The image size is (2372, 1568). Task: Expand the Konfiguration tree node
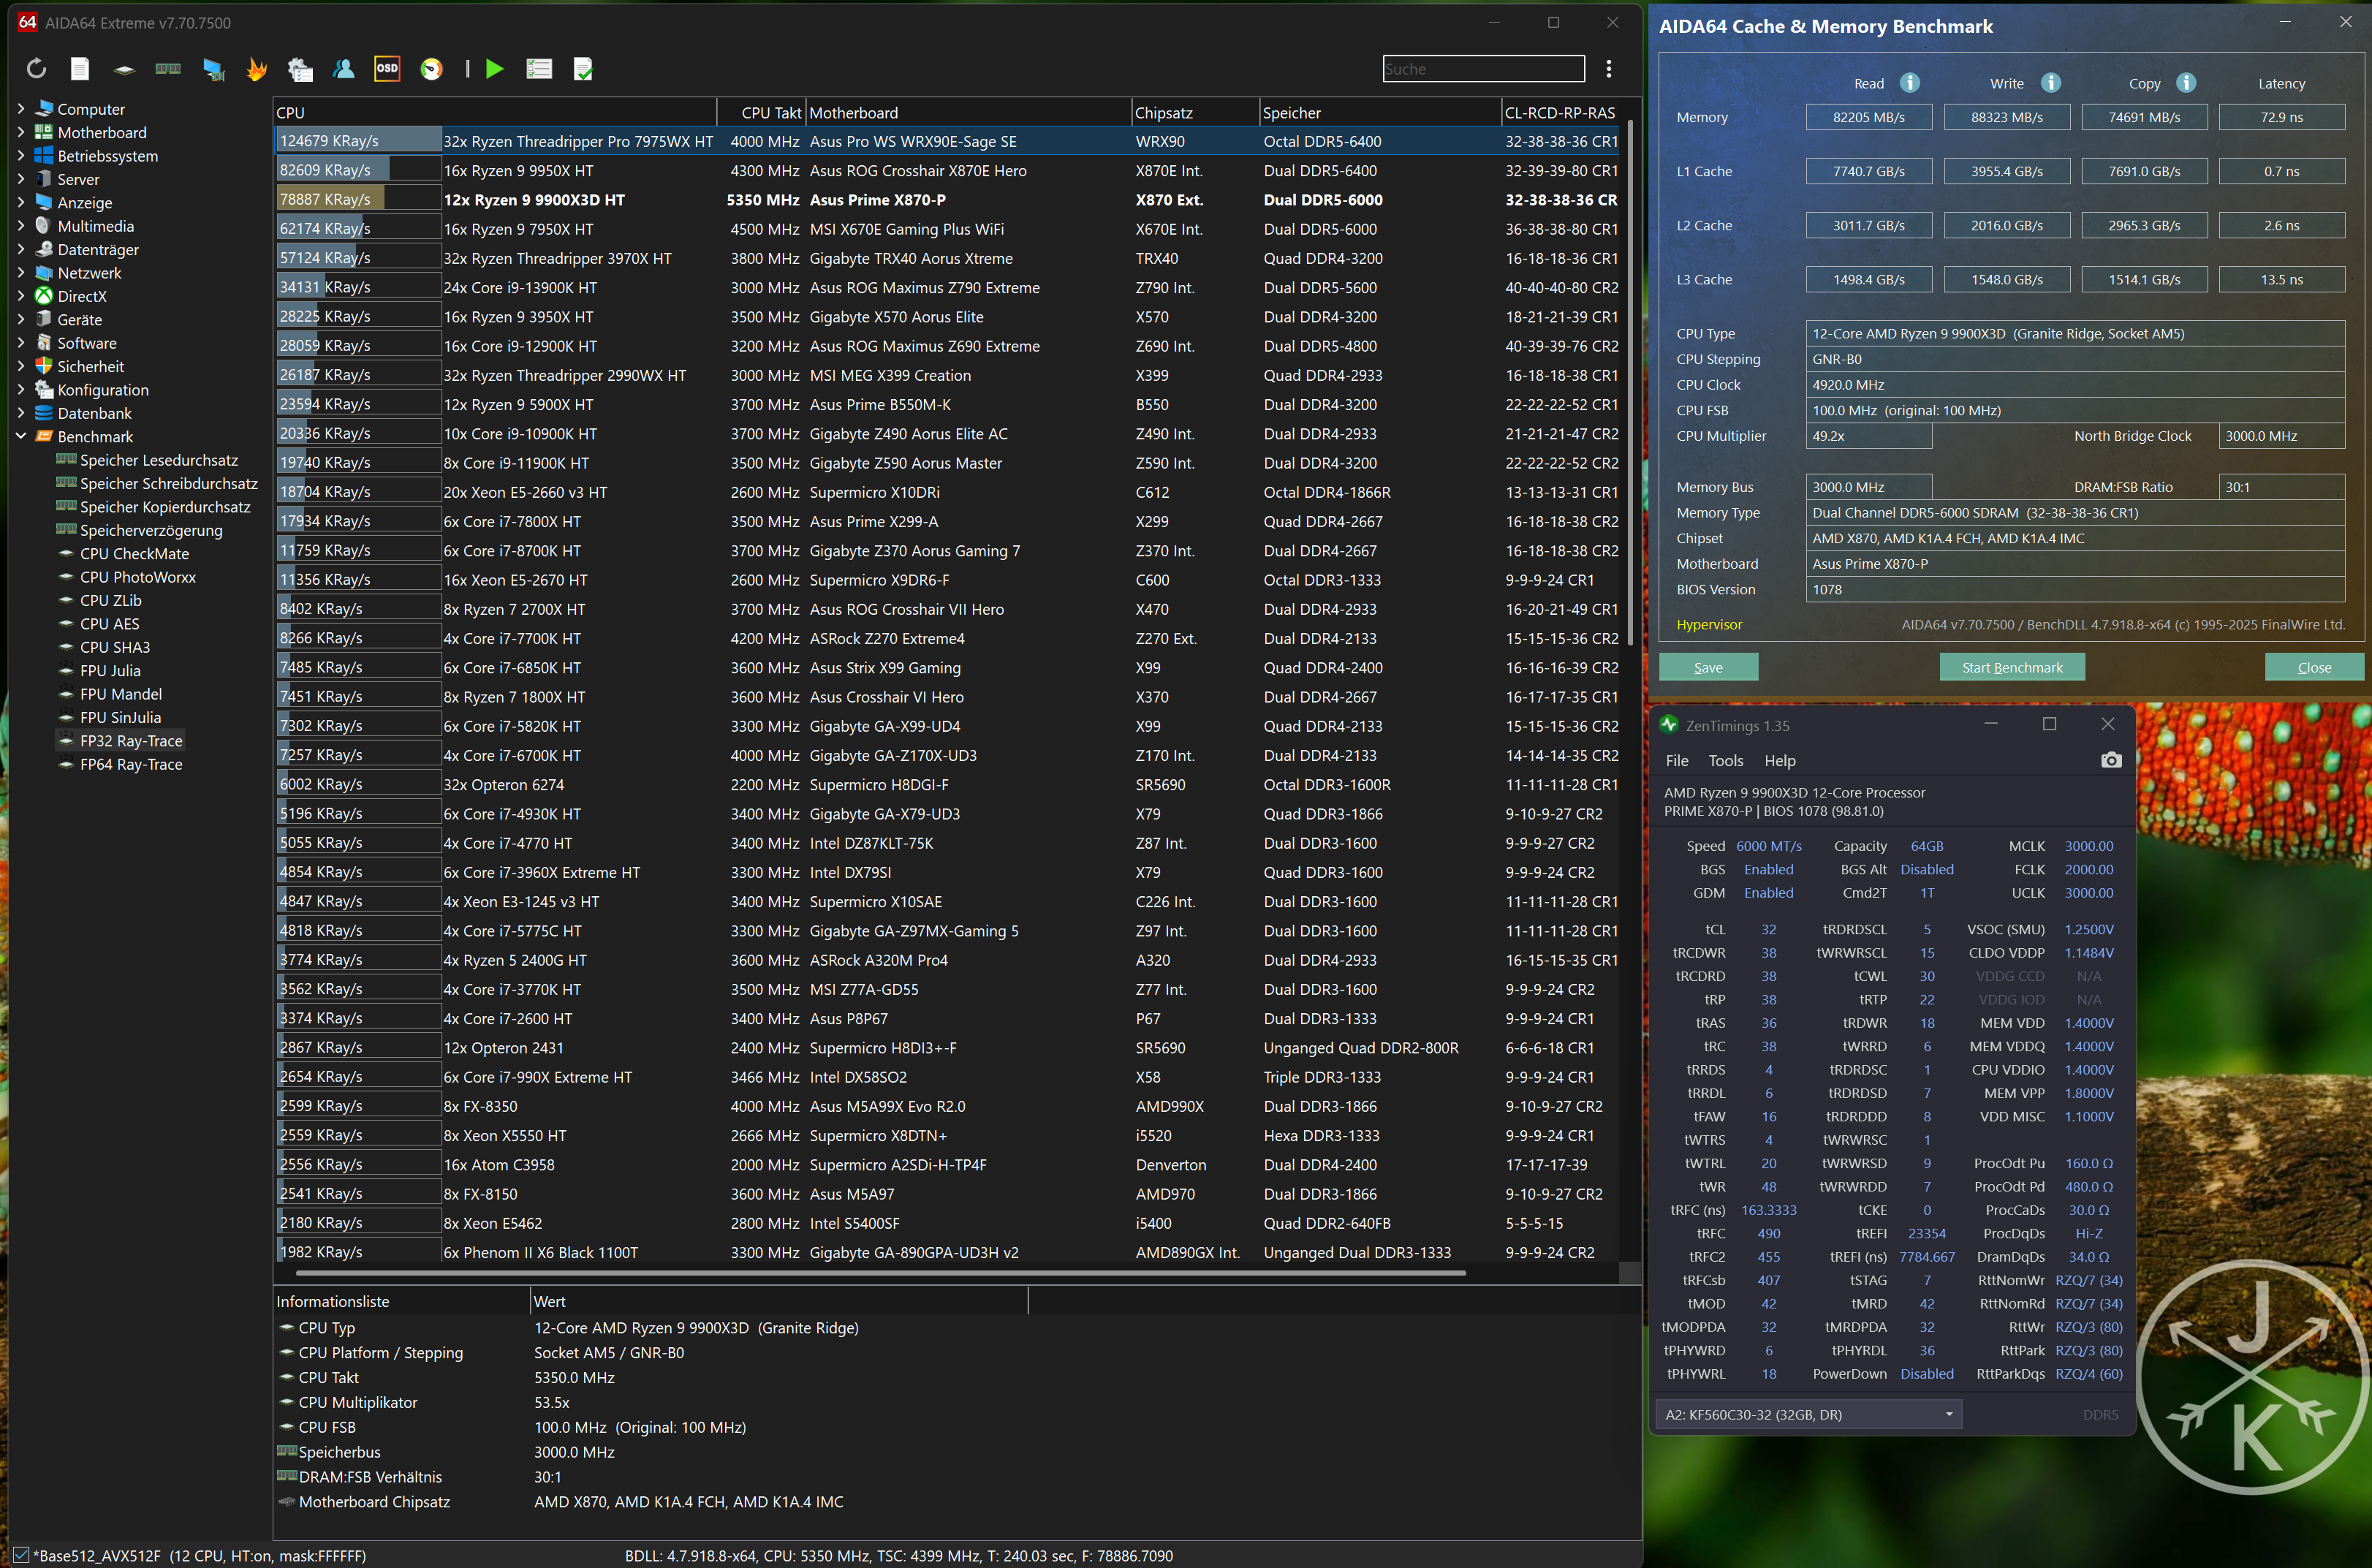click(21, 389)
